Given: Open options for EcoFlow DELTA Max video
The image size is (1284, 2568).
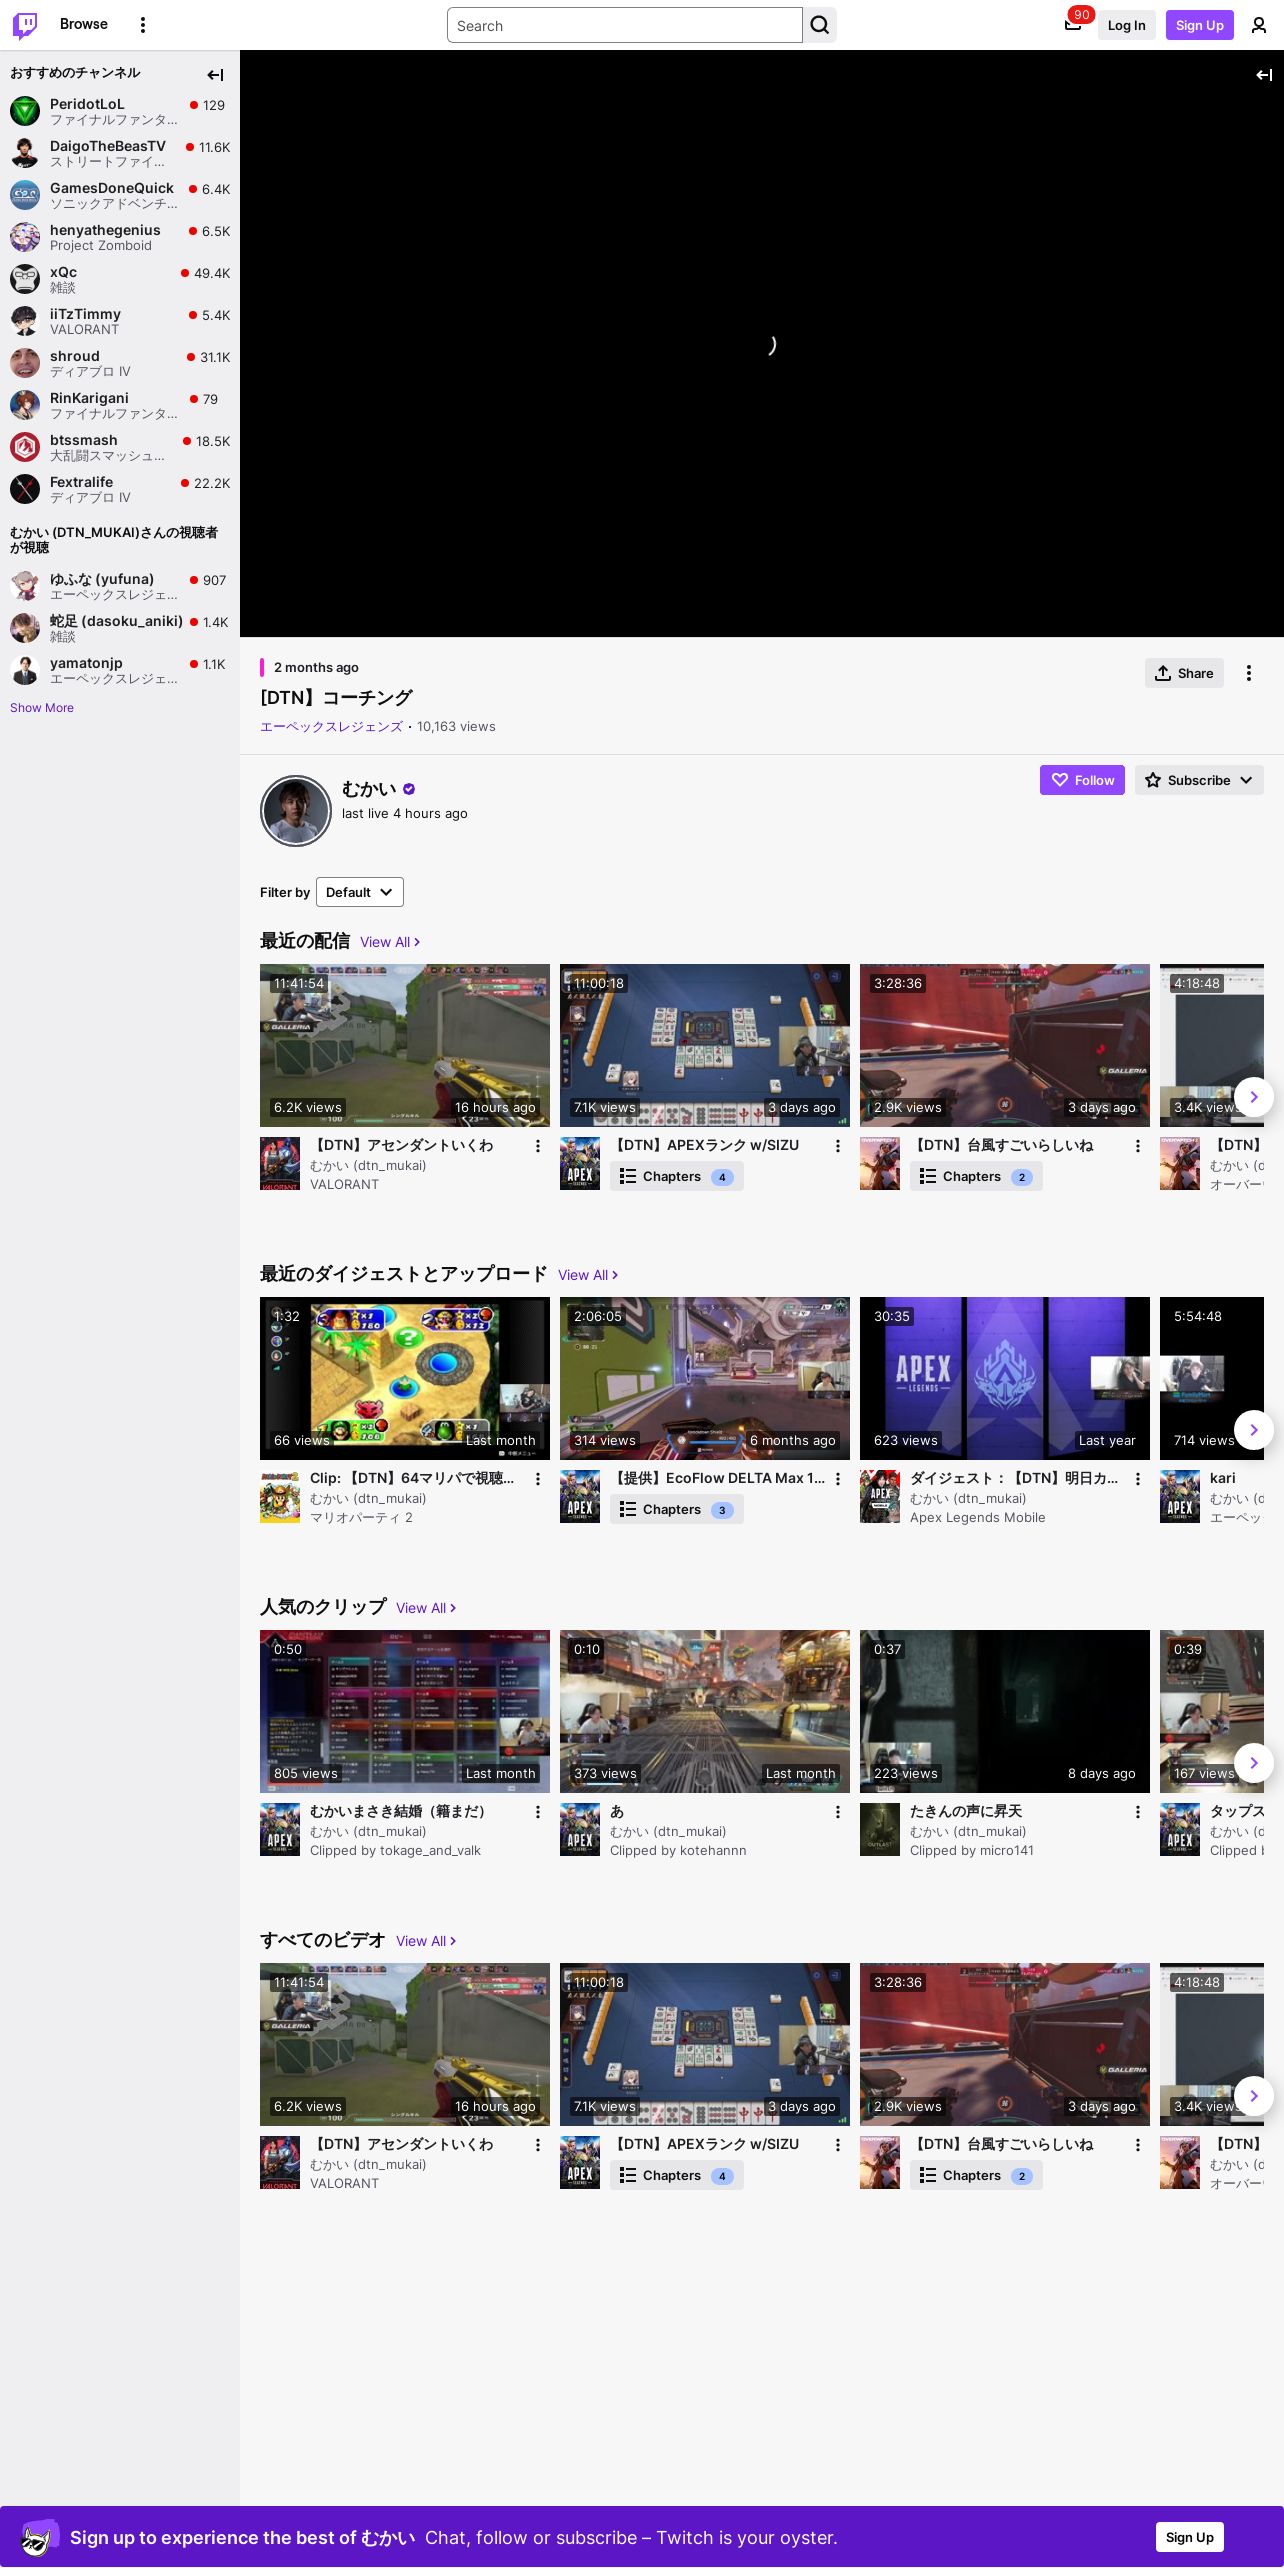Looking at the screenshot, I should click(x=837, y=1479).
